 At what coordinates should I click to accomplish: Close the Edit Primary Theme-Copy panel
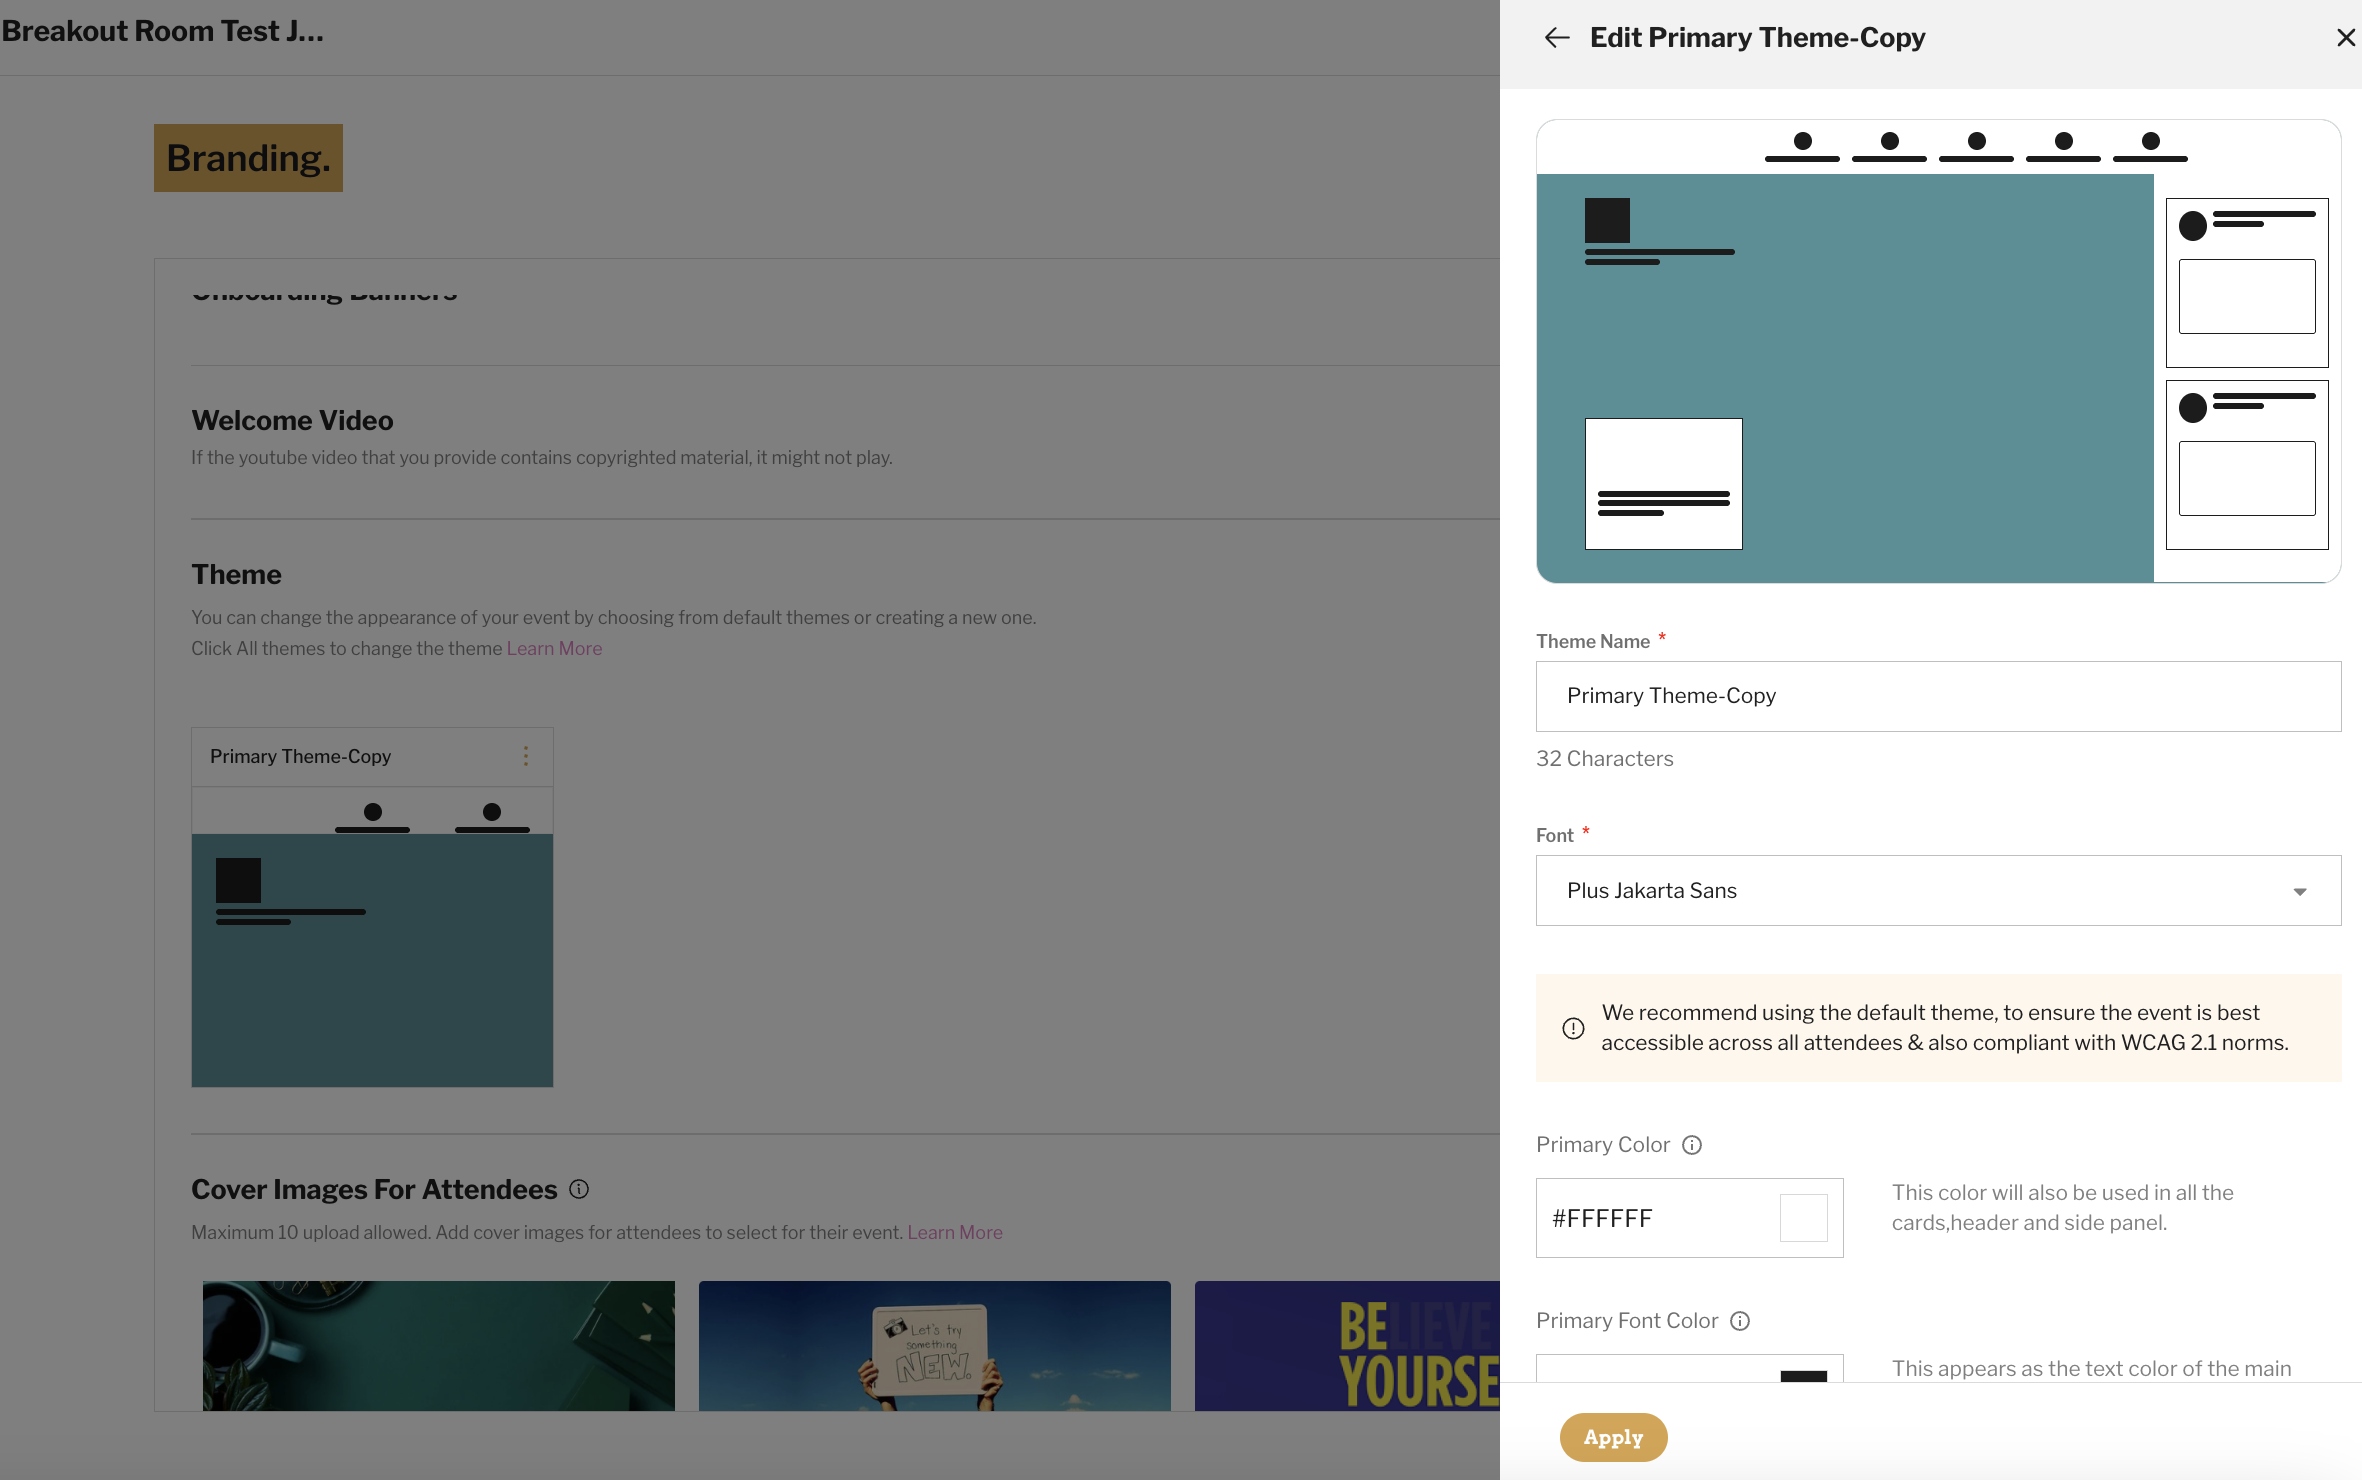point(2345,38)
